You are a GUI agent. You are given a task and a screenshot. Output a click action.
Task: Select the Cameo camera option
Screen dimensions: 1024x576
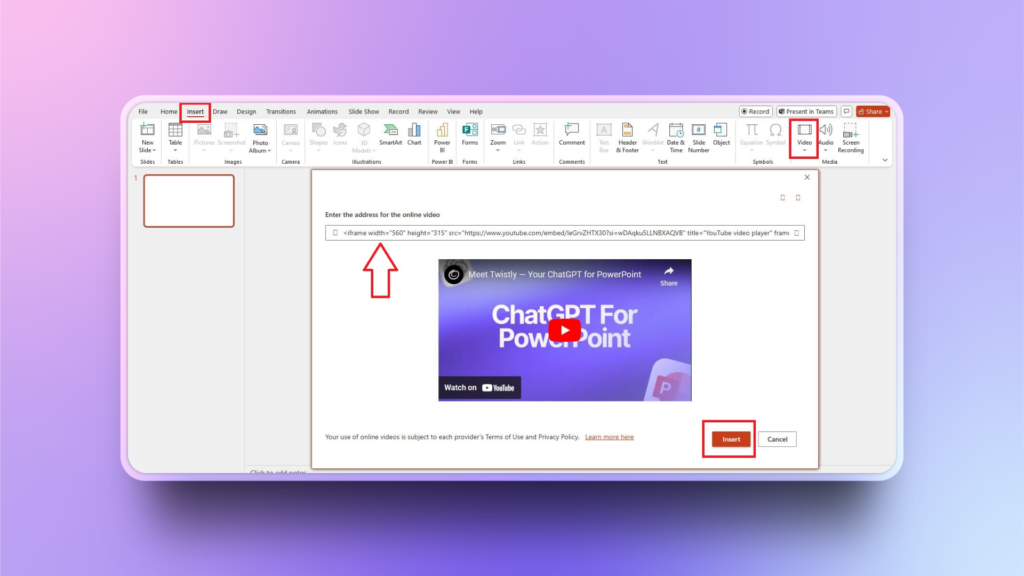point(291,137)
